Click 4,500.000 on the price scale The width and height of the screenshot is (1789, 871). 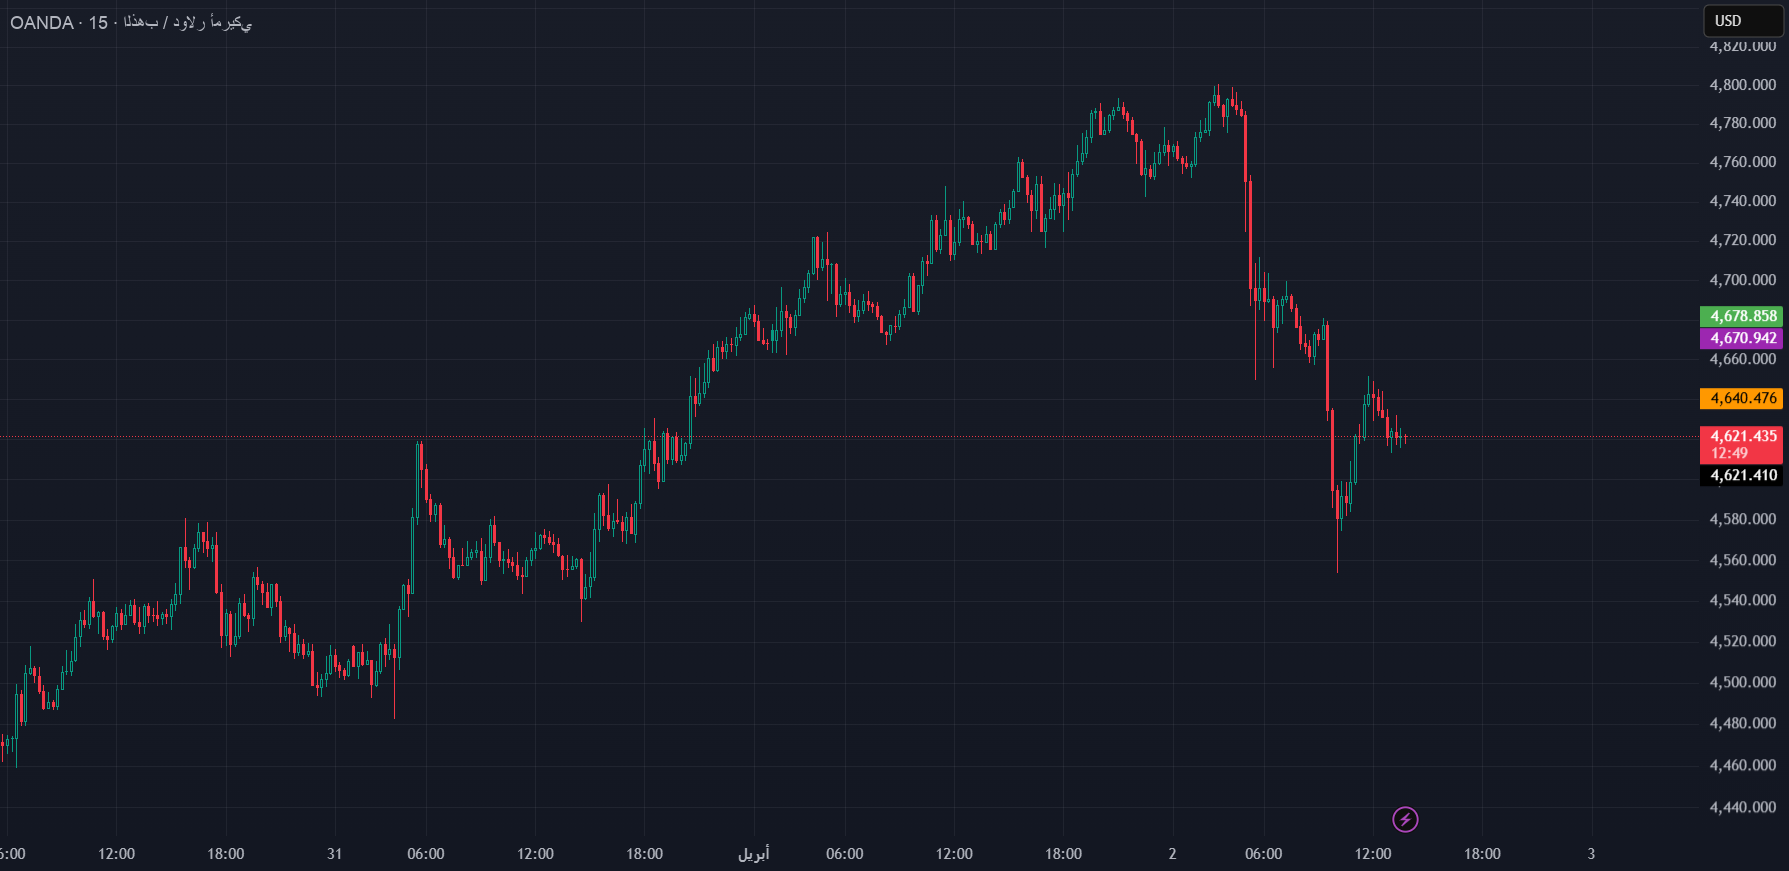pos(1742,682)
